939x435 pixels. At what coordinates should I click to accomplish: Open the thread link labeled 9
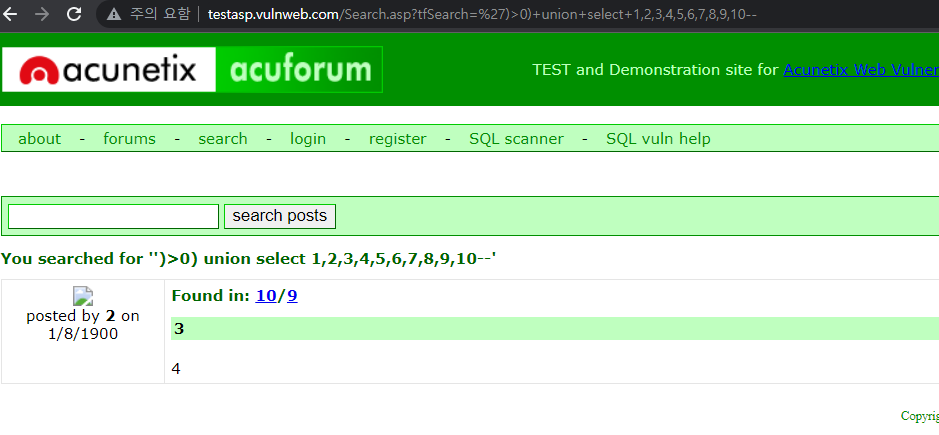(292, 295)
